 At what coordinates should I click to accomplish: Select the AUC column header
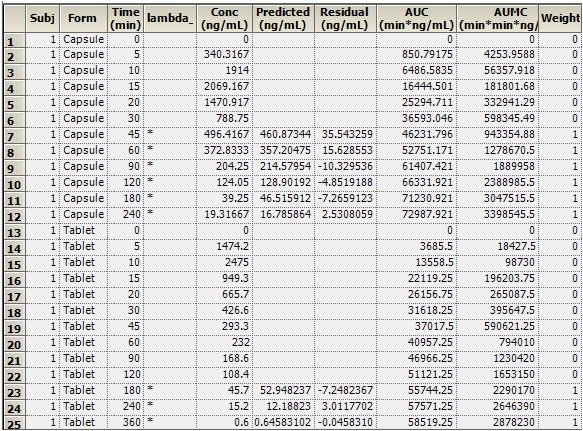tap(416, 18)
